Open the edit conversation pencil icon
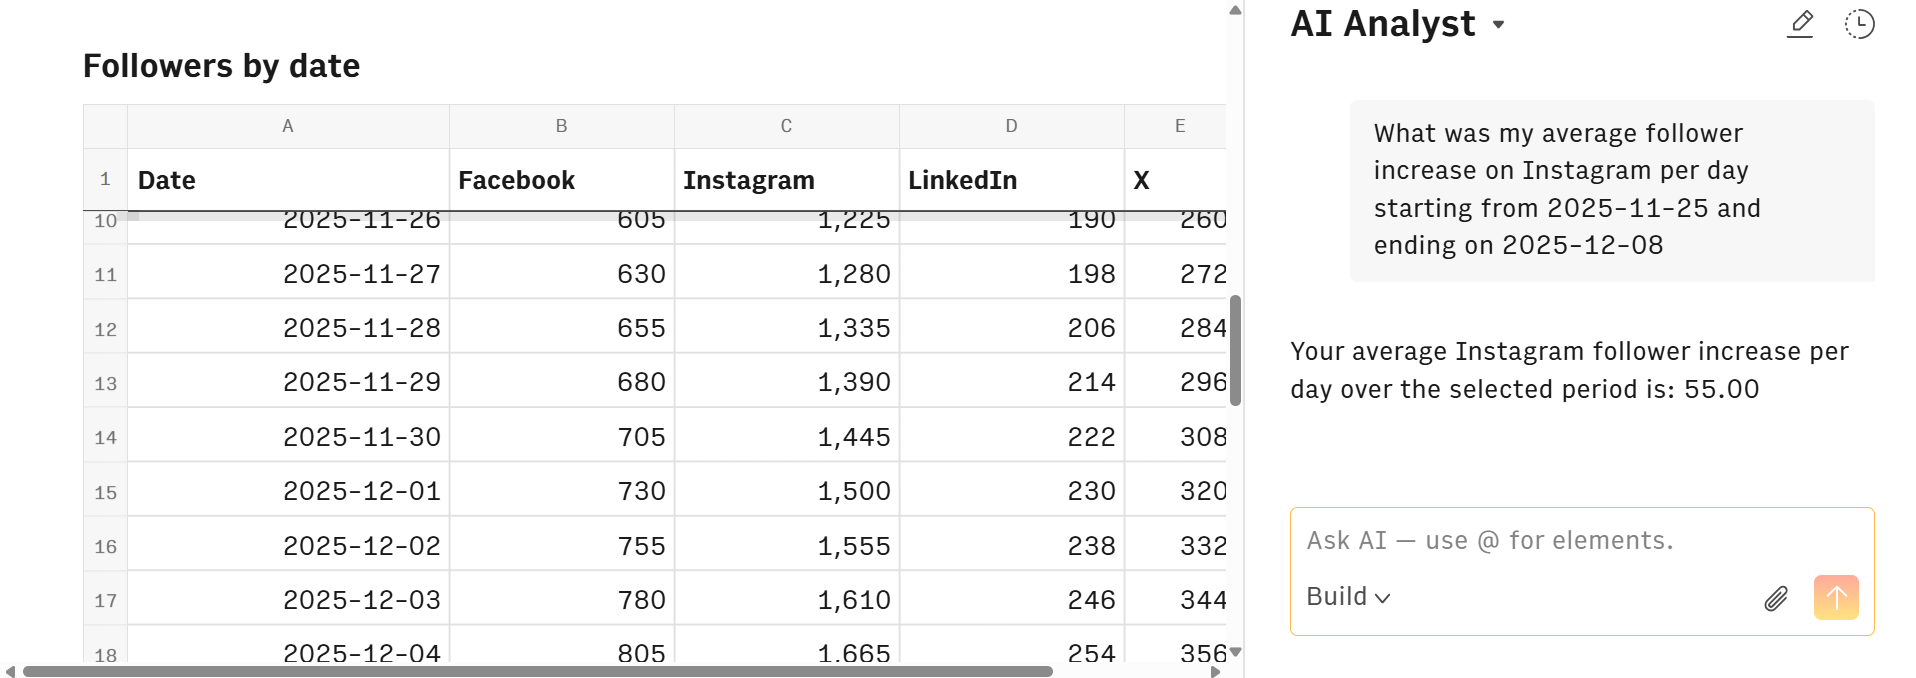Viewport: 1916px width, 678px height. tap(1800, 23)
